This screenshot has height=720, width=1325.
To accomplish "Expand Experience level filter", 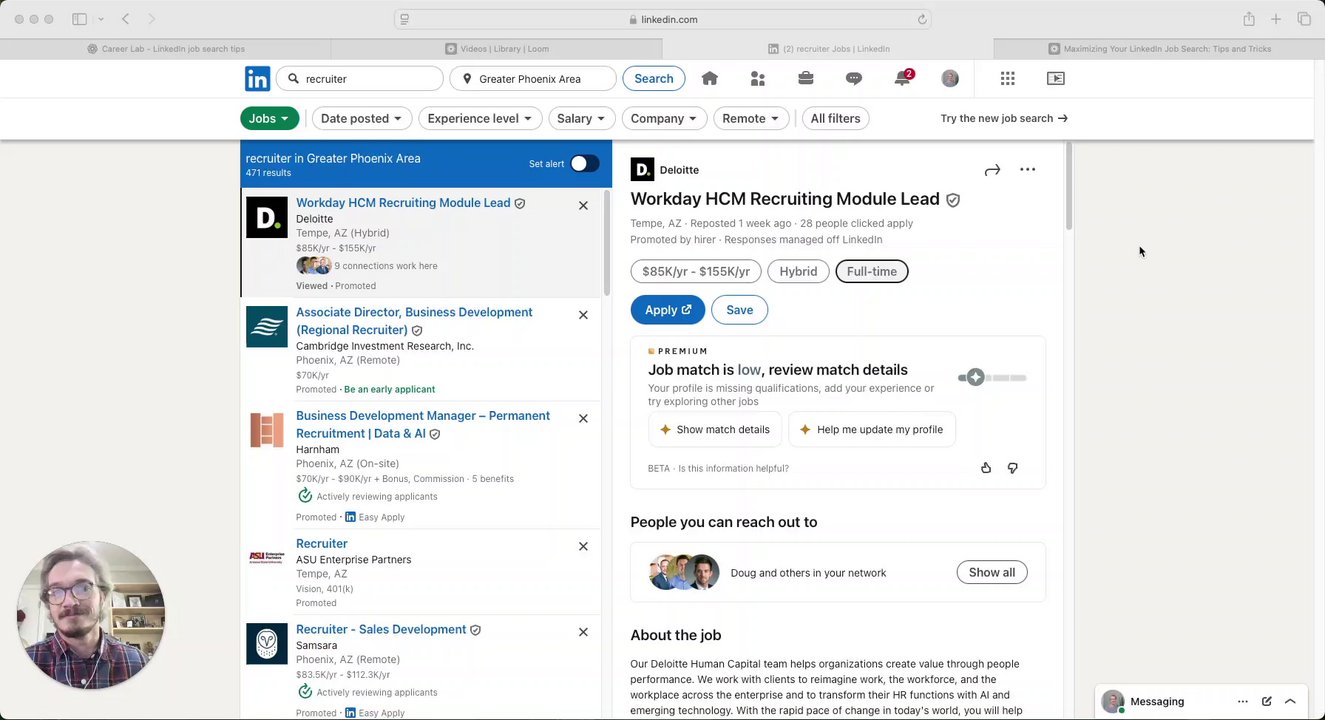I will click(480, 118).
